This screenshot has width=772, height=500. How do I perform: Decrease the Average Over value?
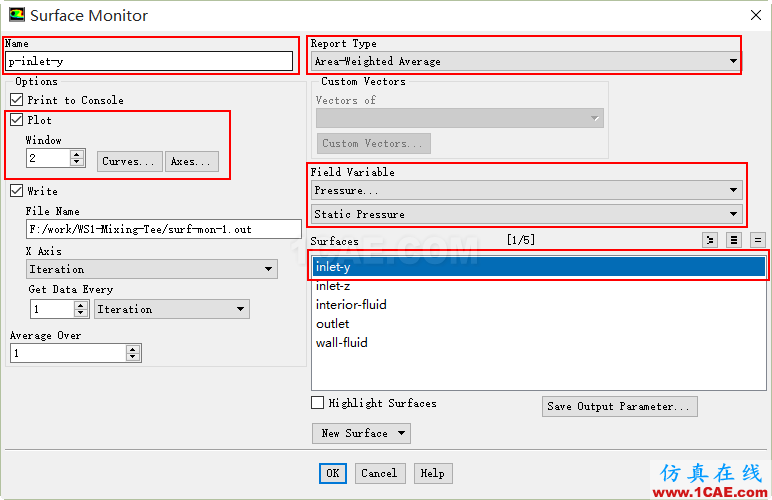132,357
